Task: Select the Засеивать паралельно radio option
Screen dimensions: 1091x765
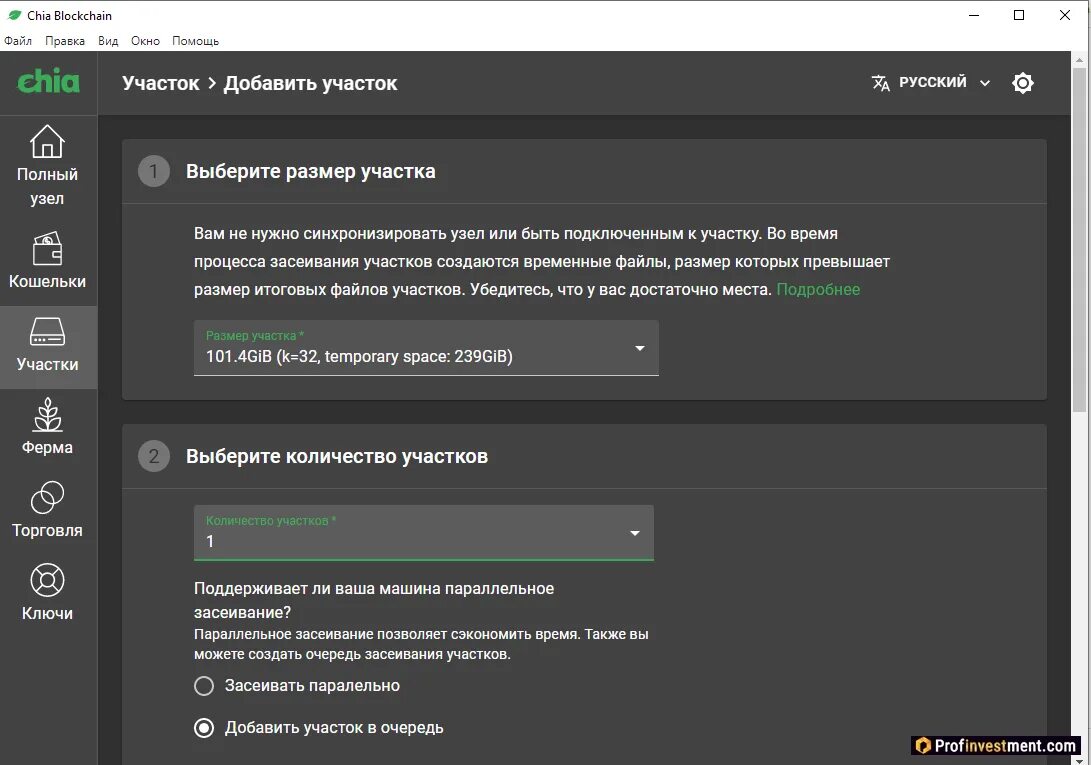Action: (x=204, y=686)
